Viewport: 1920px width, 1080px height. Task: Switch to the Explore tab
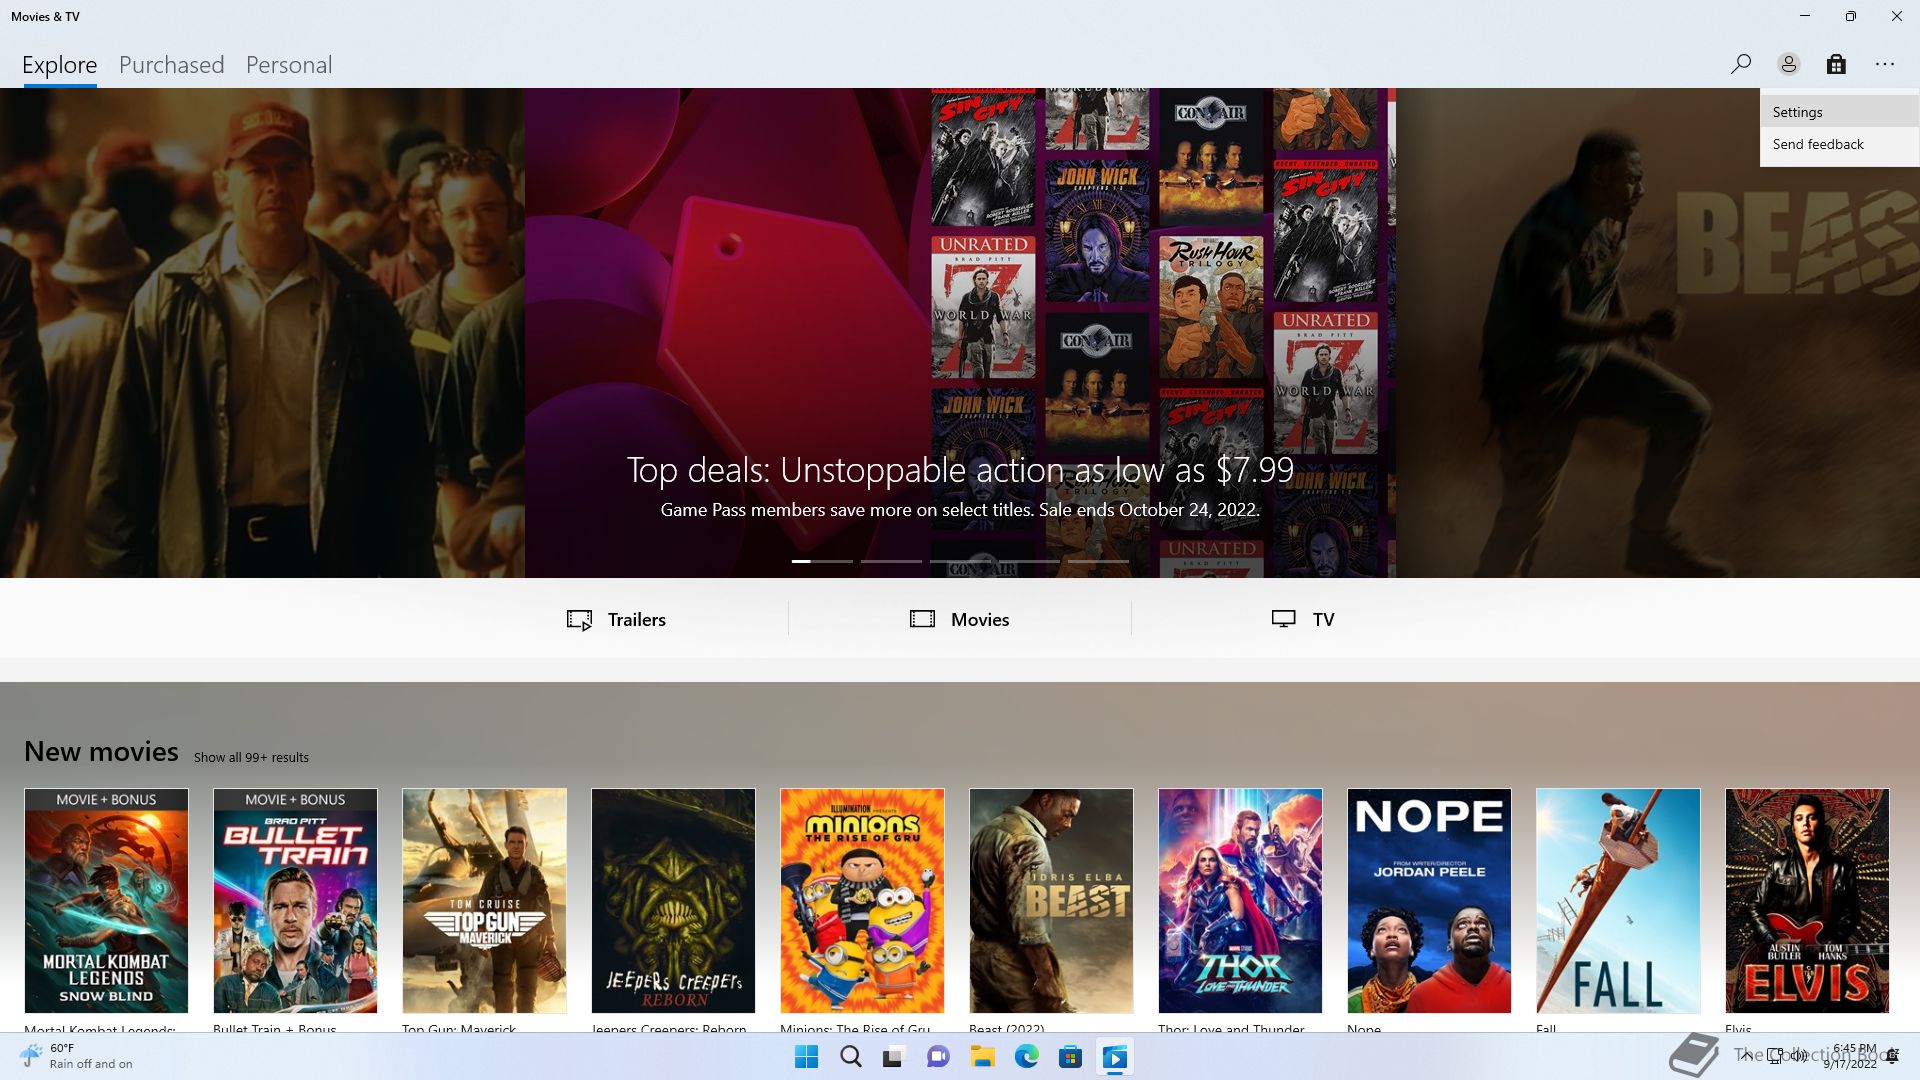click(60, 65)
